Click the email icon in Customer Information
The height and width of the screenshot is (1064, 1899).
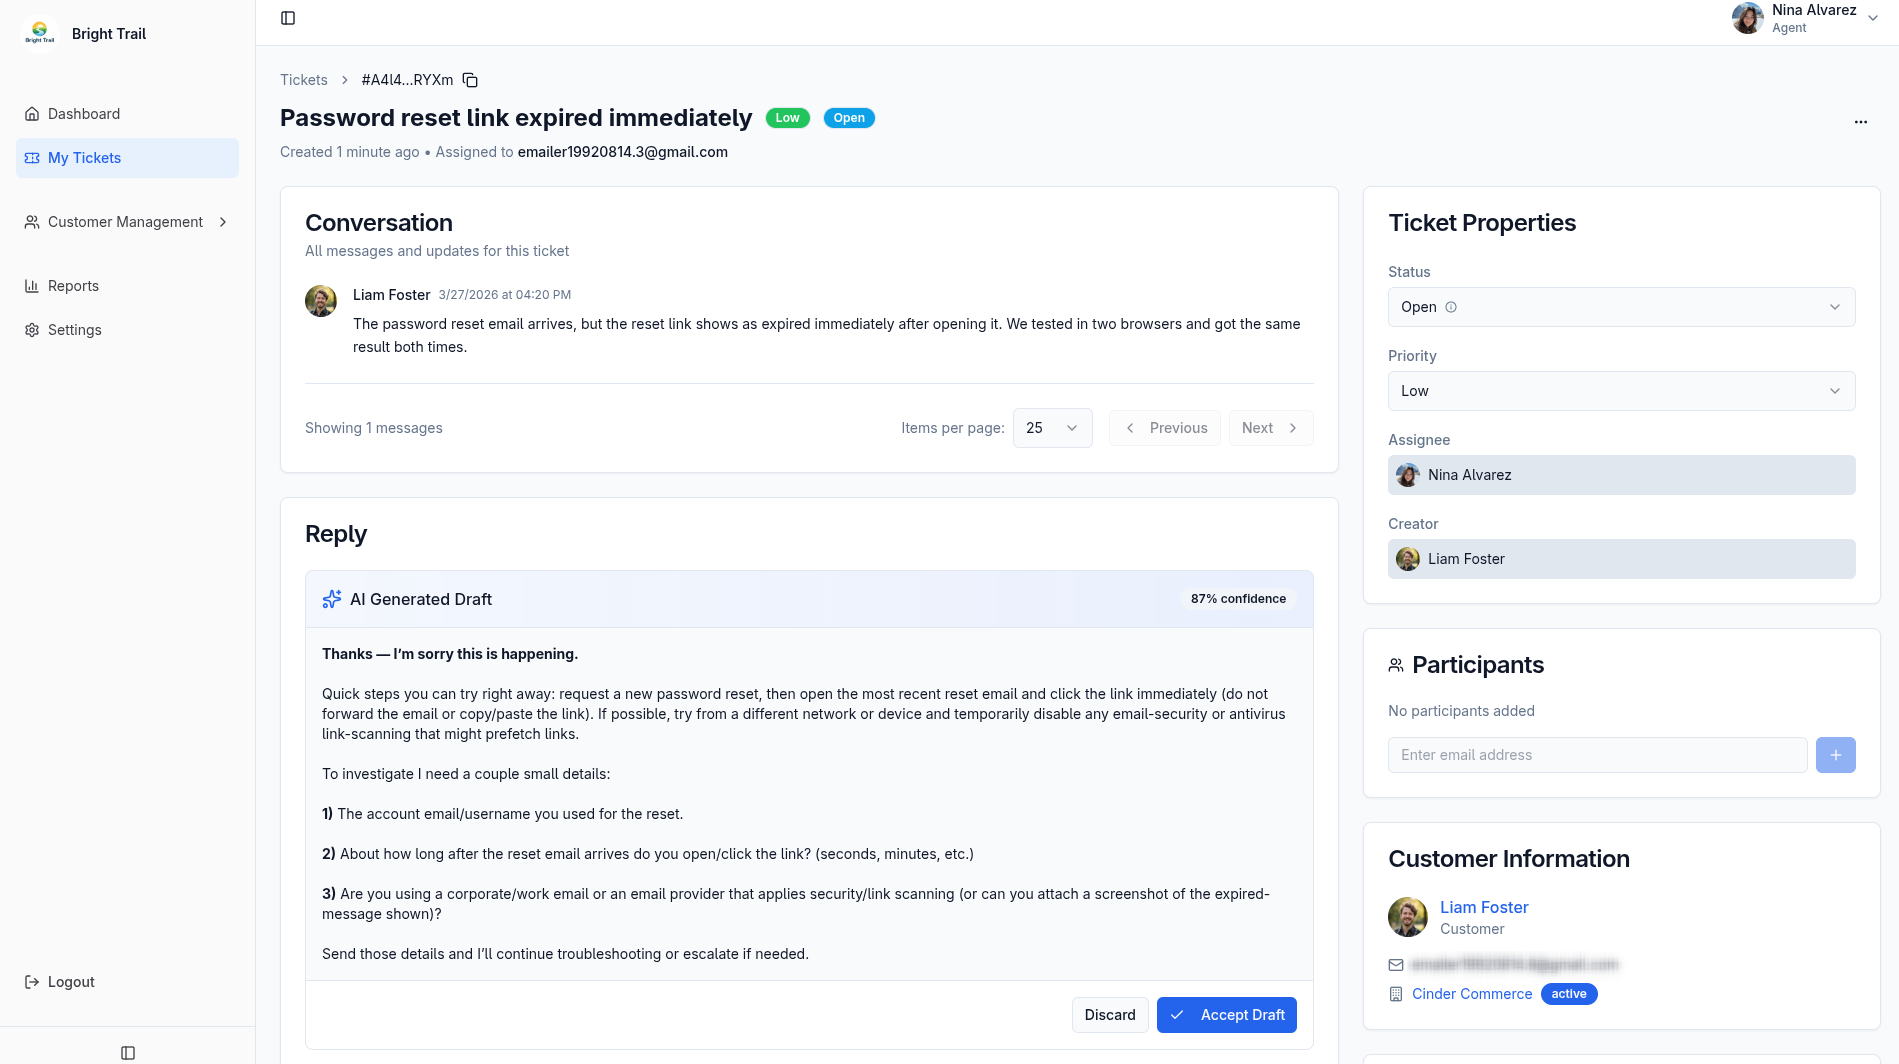pyautogui.click(x=1396, y=965)
